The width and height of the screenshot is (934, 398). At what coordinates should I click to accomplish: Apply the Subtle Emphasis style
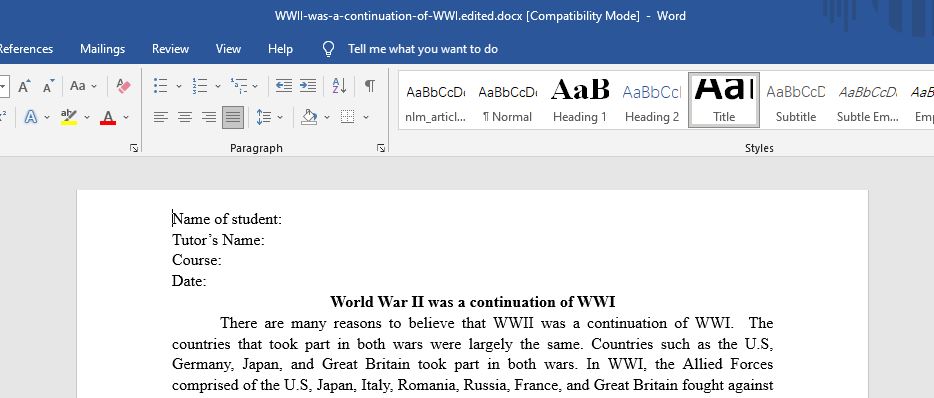tap(868, 100)
